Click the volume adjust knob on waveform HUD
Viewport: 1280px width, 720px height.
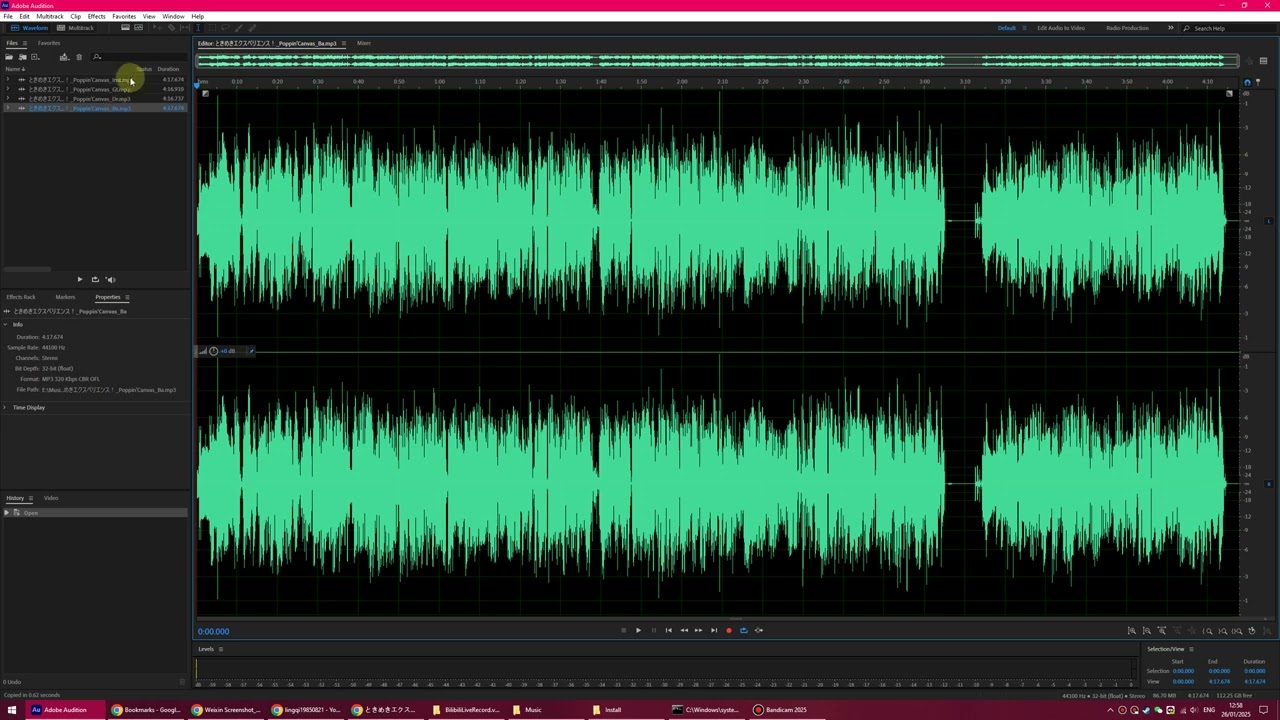point(213,351)
